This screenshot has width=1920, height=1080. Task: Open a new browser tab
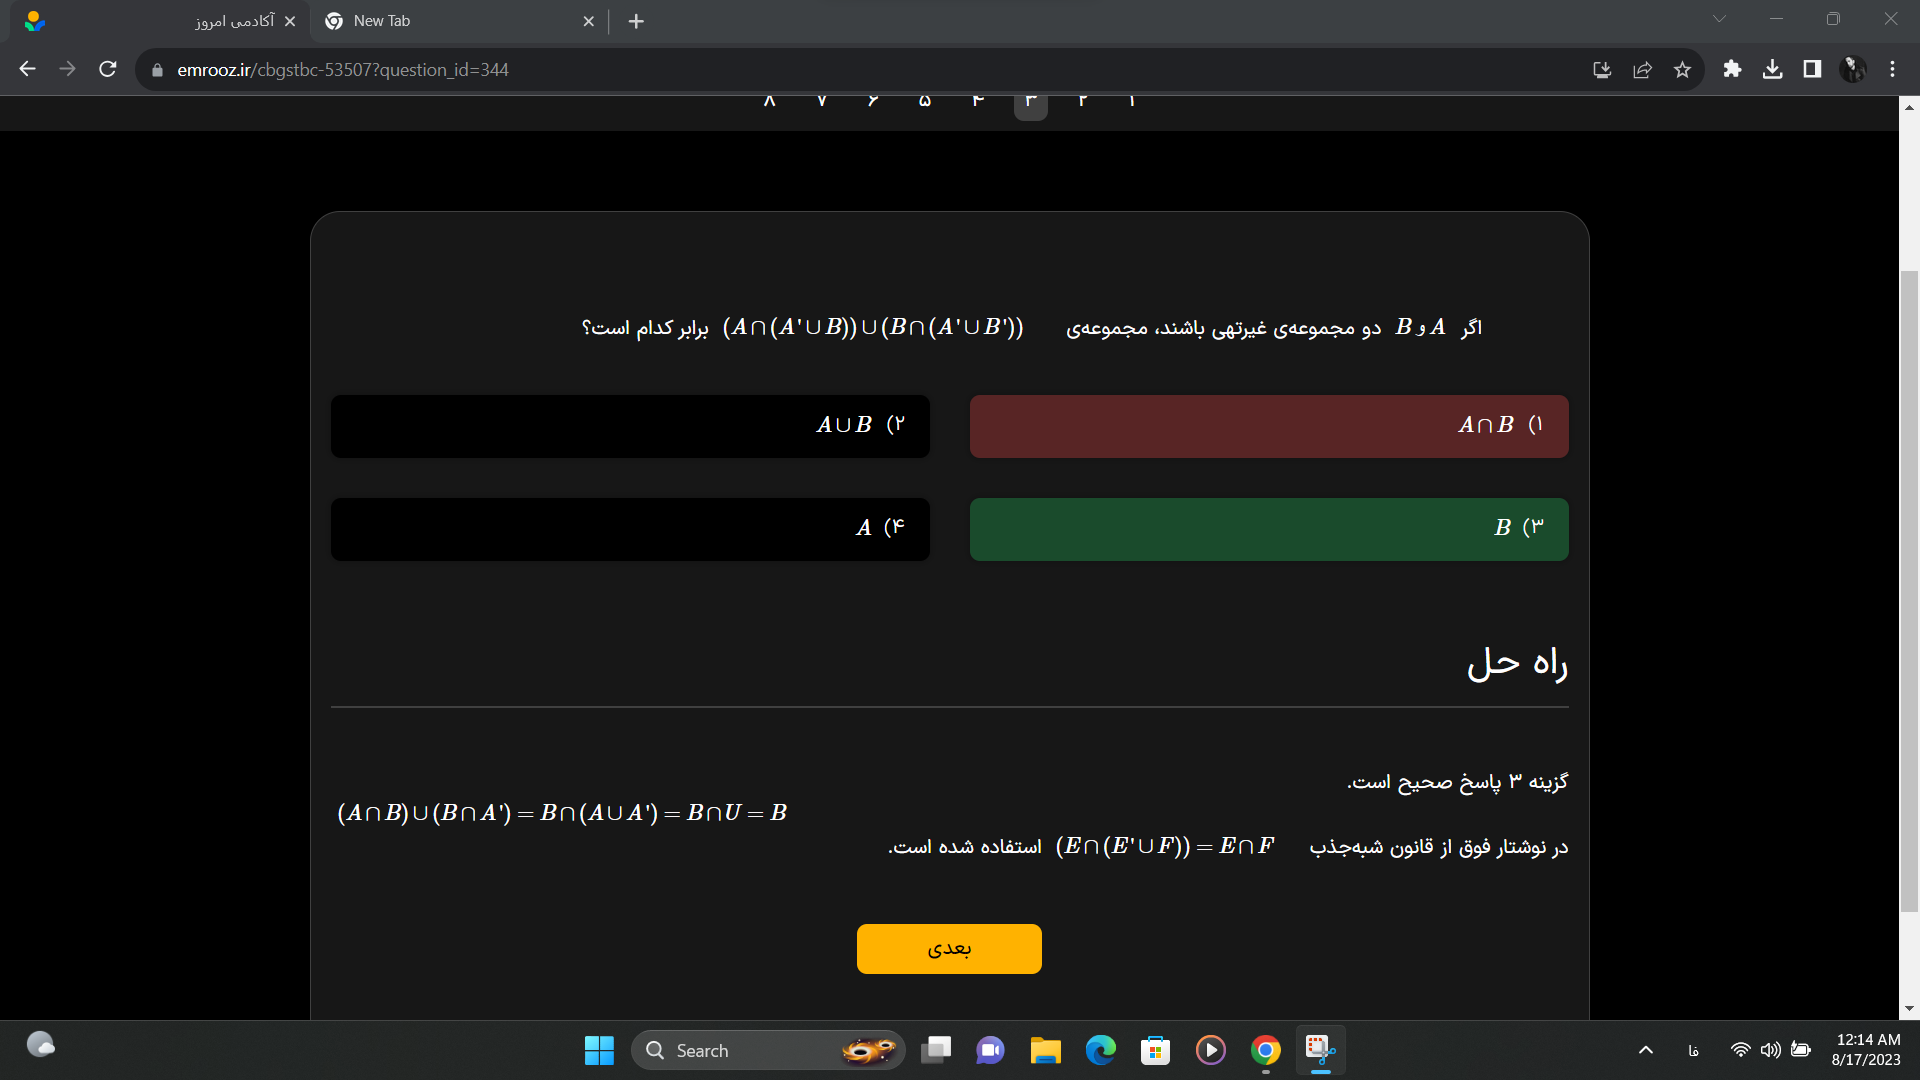(636, 21)
